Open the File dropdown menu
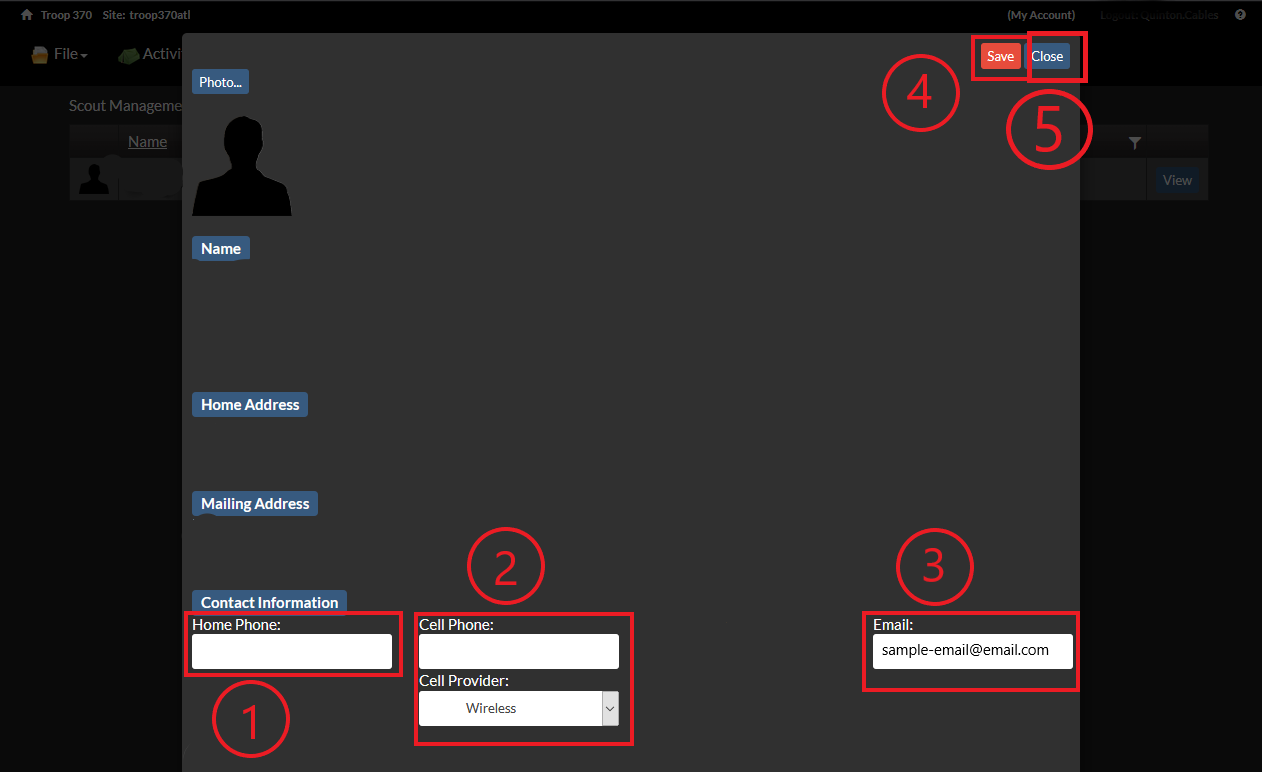Image resolution: width=1262 pixels, height=772 pixels. point(65,54)
